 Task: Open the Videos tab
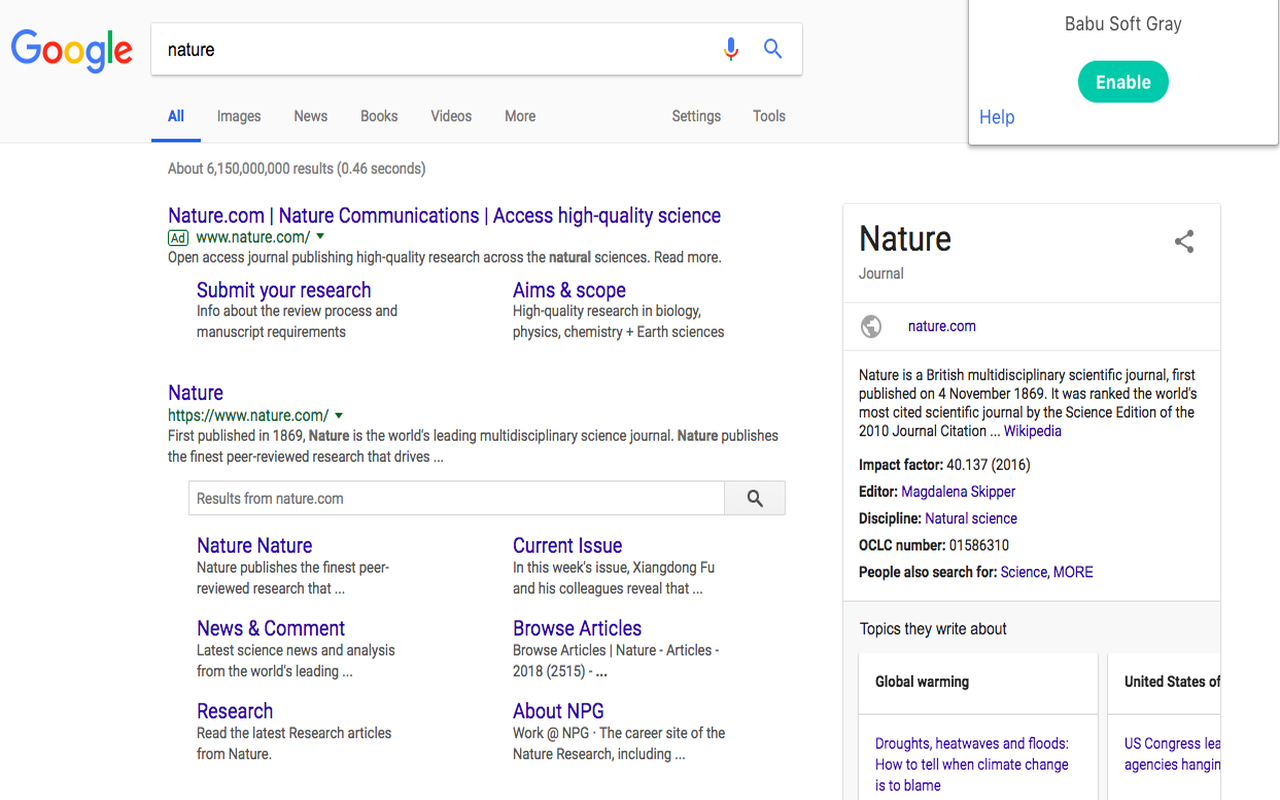451,116
